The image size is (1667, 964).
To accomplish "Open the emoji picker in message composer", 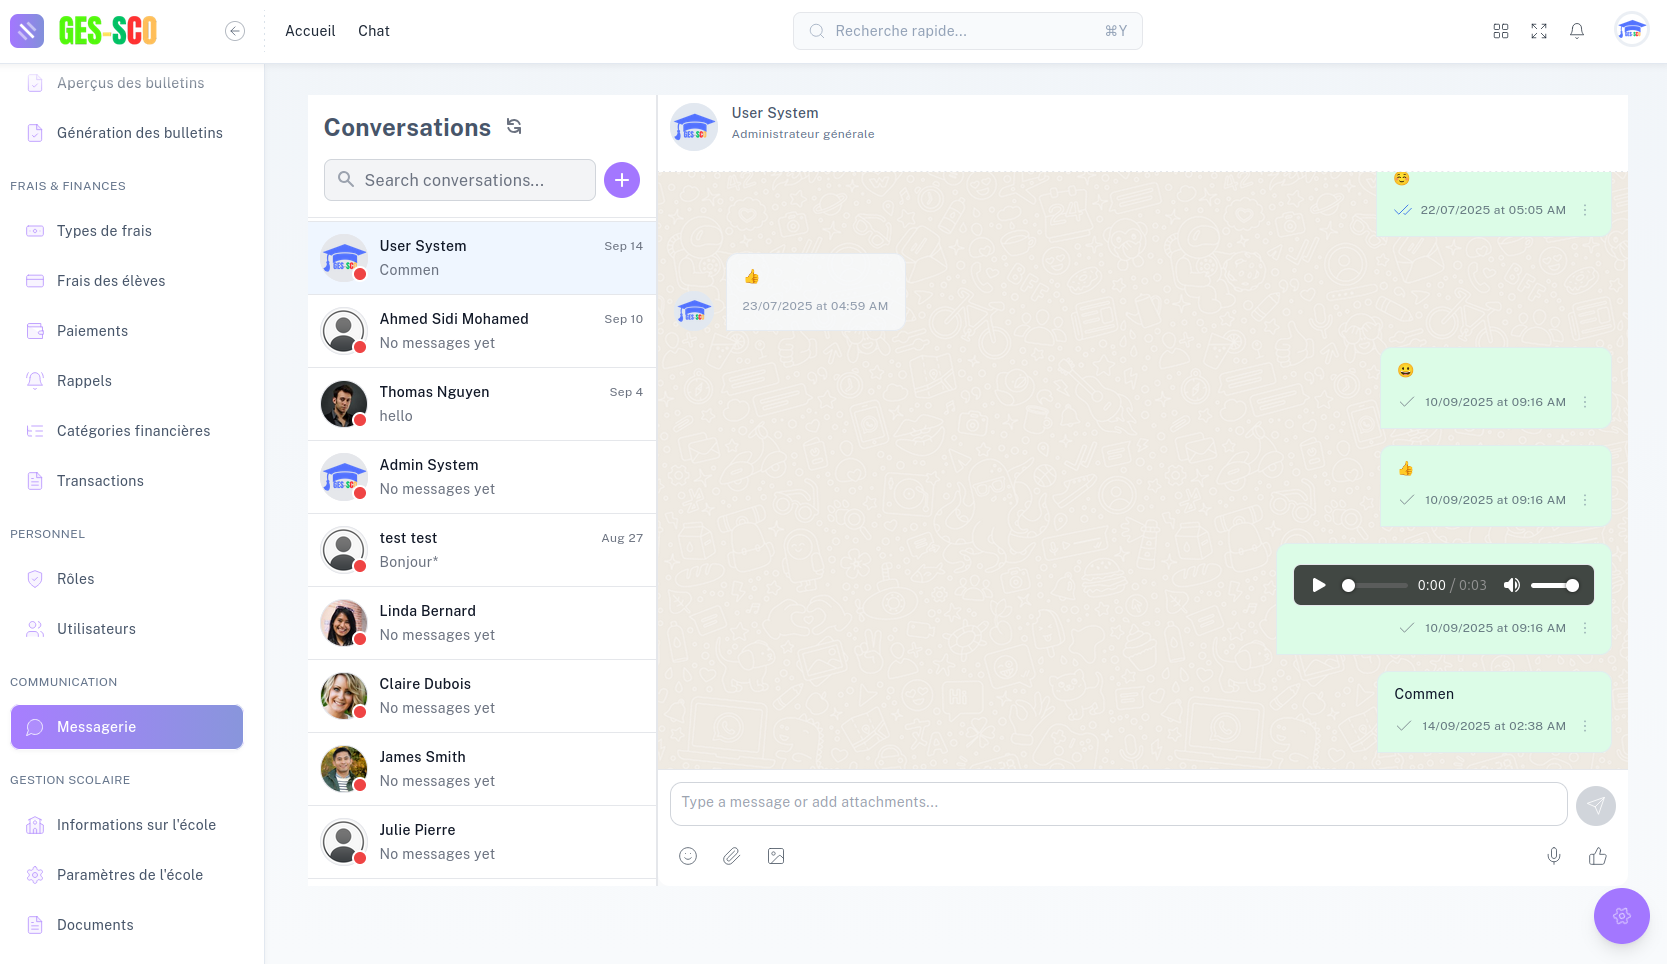I will click(688, 856).
